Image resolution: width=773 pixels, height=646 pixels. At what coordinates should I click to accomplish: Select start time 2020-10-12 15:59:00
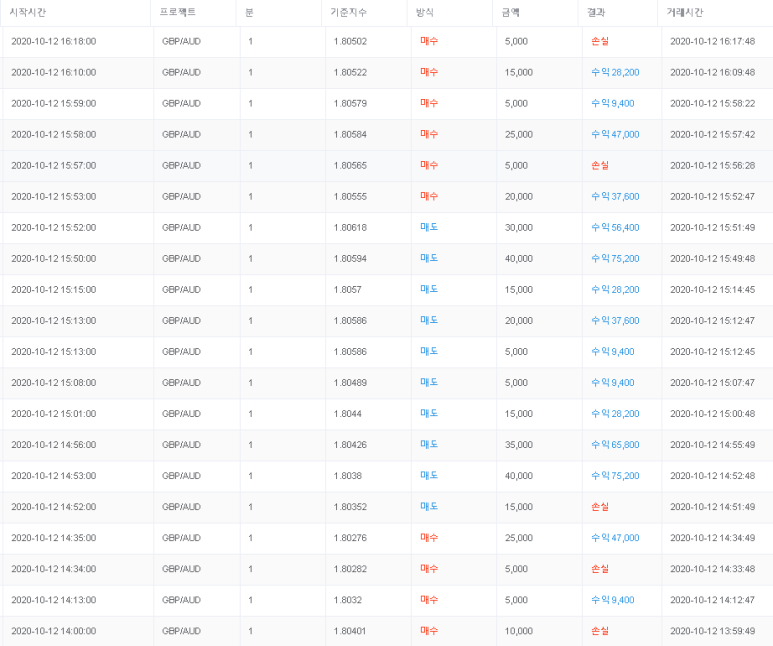coord(54,104)
